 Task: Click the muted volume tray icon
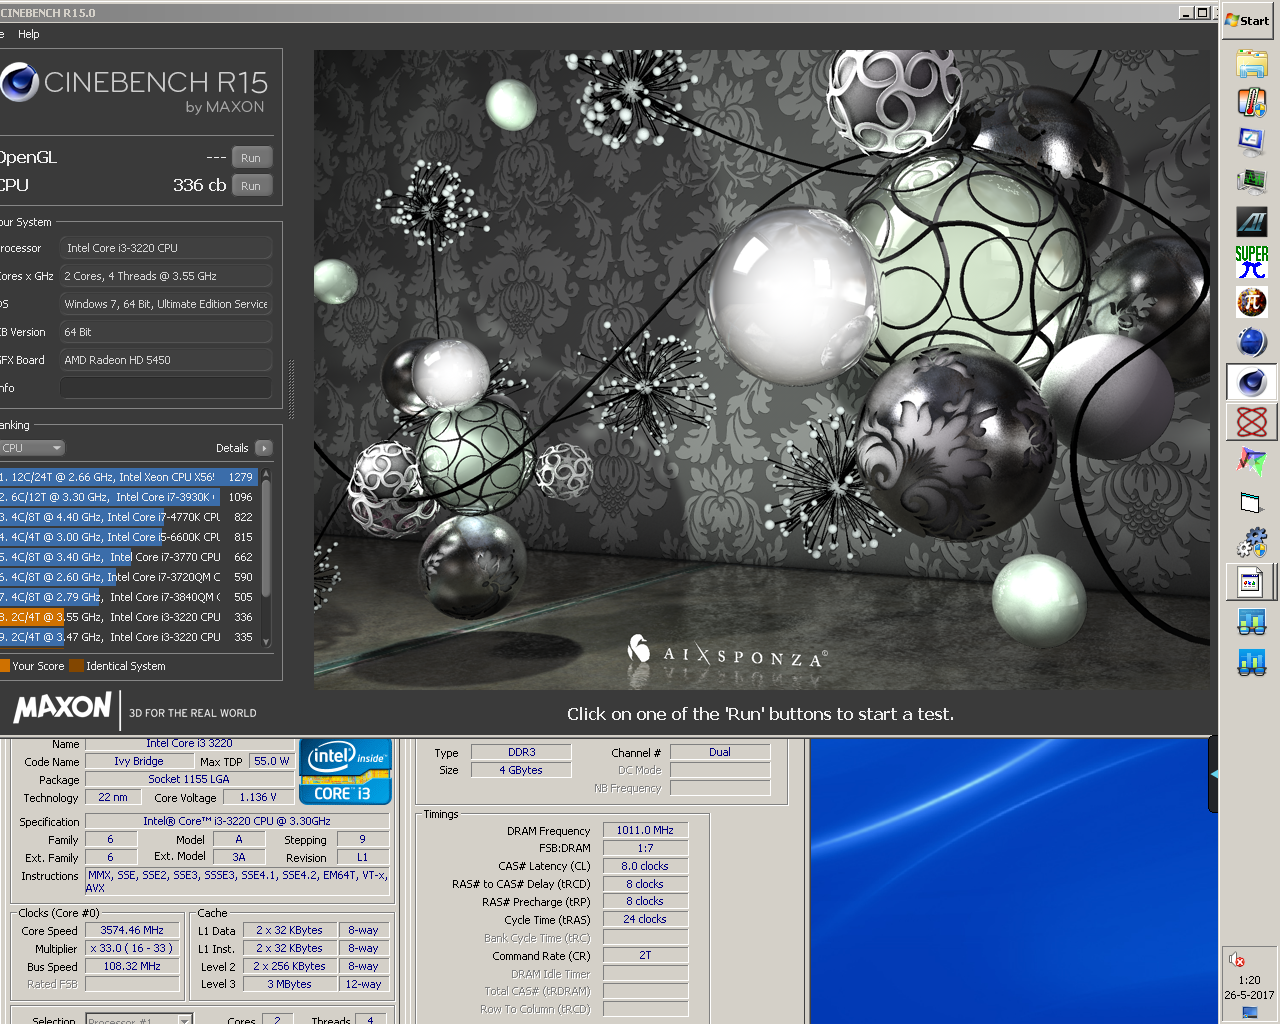click(x=1237, y=960)
